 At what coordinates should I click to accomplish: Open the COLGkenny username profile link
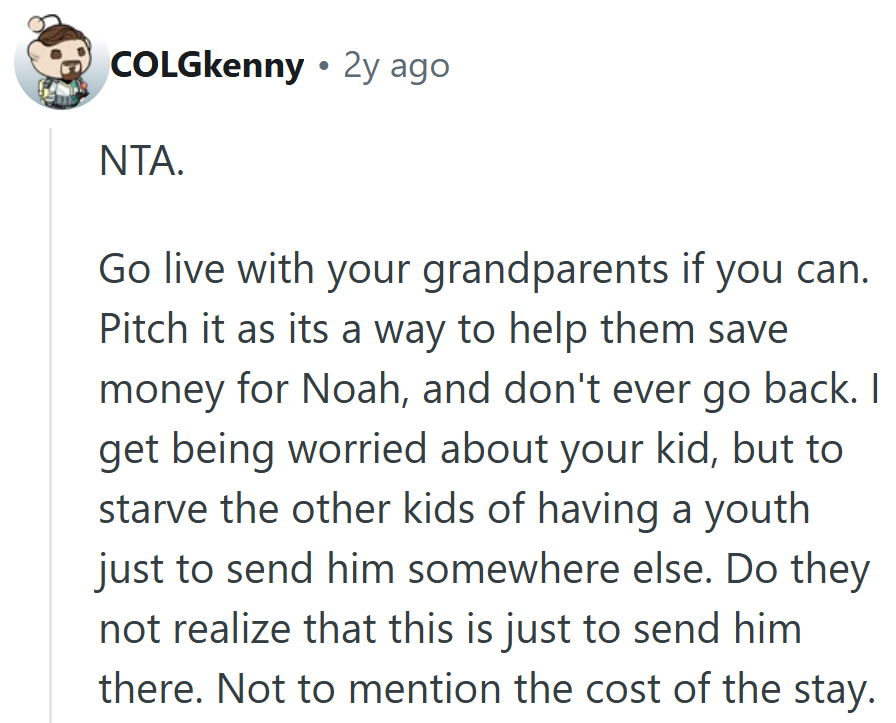point(208,66)
